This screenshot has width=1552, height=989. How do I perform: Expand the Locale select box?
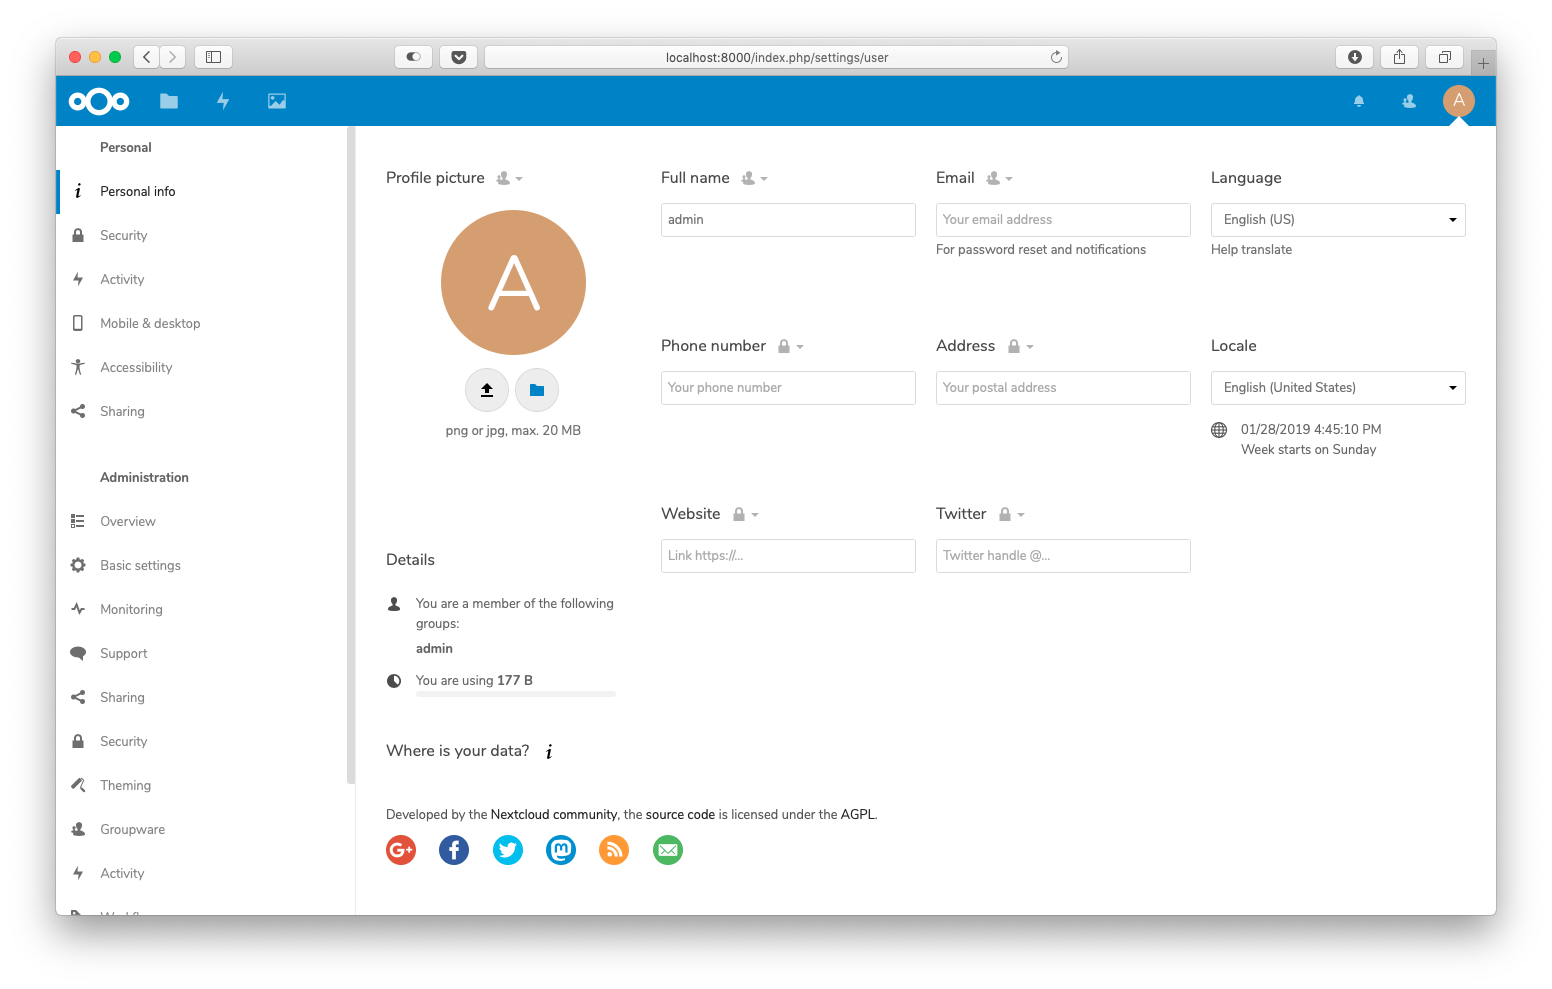point(1338,388)
